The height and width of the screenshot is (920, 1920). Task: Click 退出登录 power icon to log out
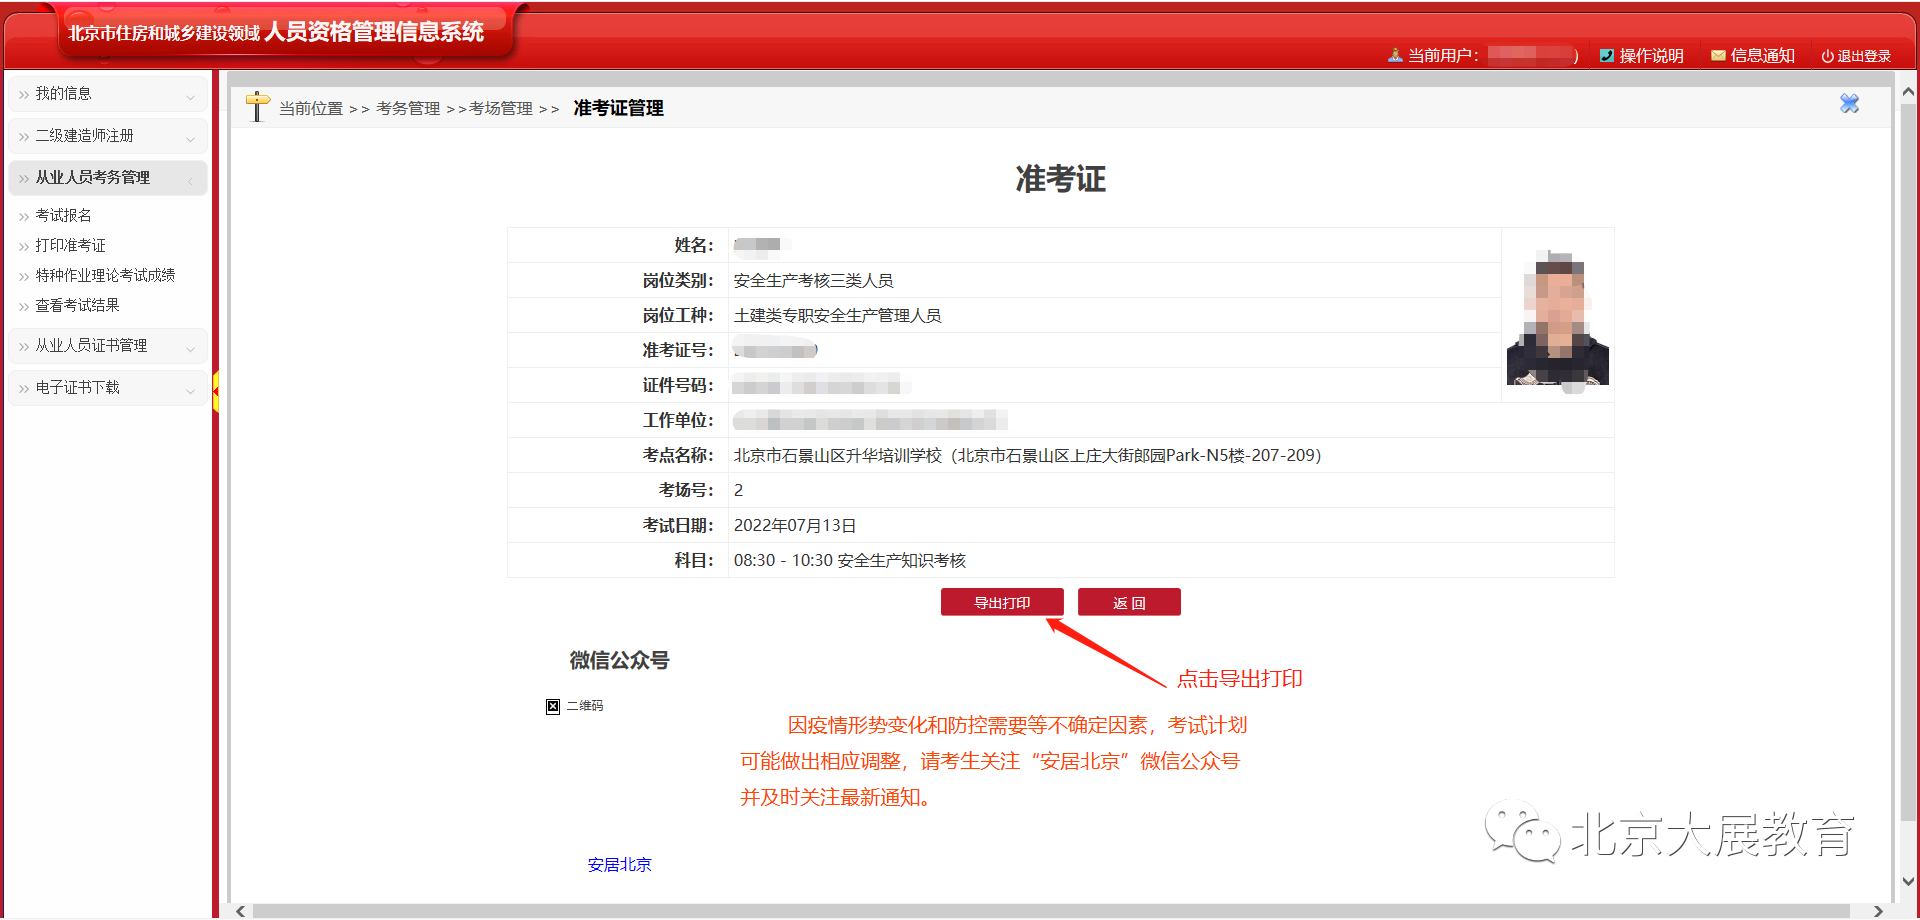1855,56
